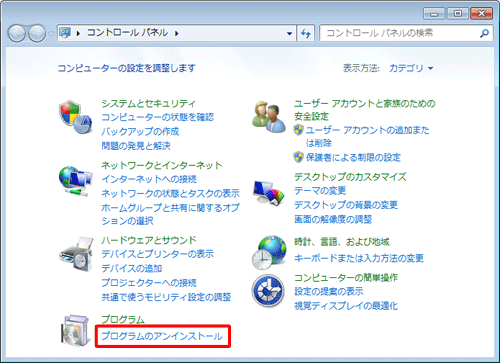The height and width of the screenshot is (363, 500).
Task: Maximize the Control Panel window
Action: [457, 14]
